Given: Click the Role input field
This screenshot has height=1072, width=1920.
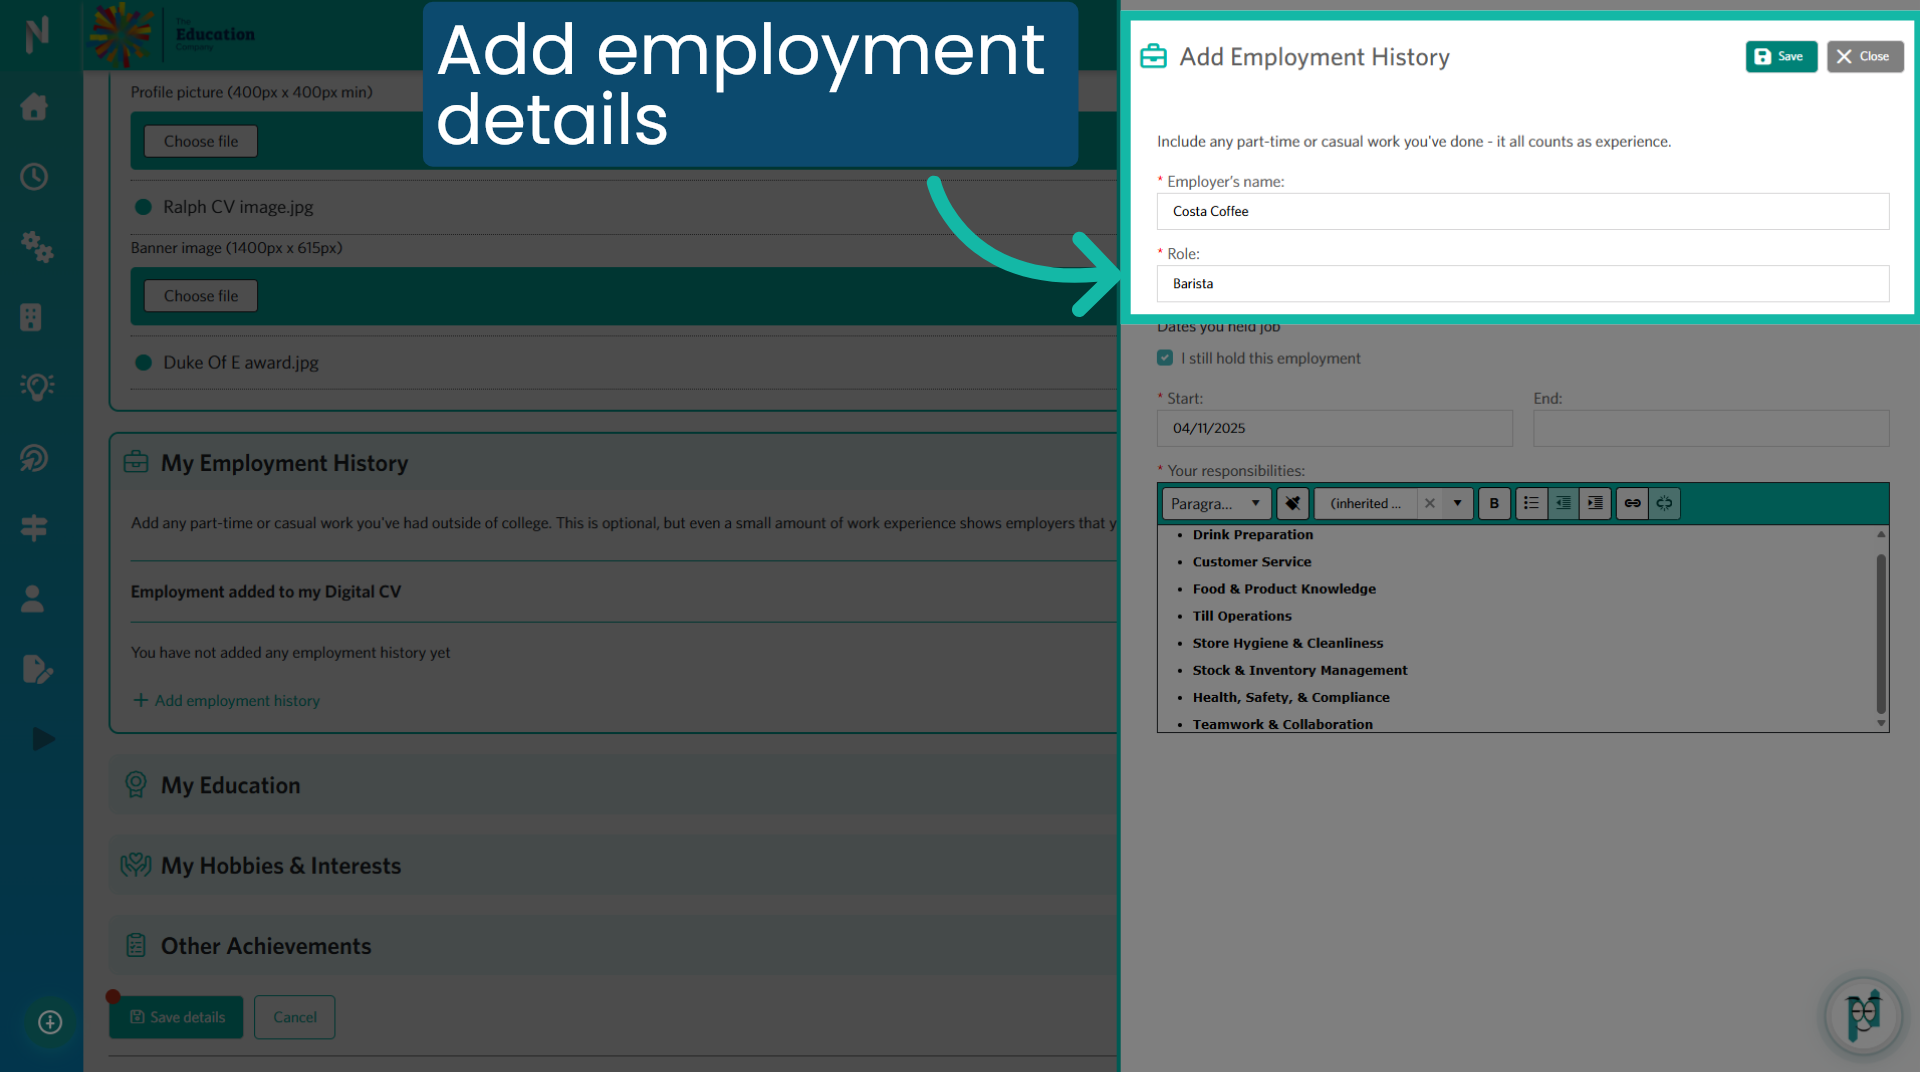Looking at the screenshot, I should point(1522,283).
